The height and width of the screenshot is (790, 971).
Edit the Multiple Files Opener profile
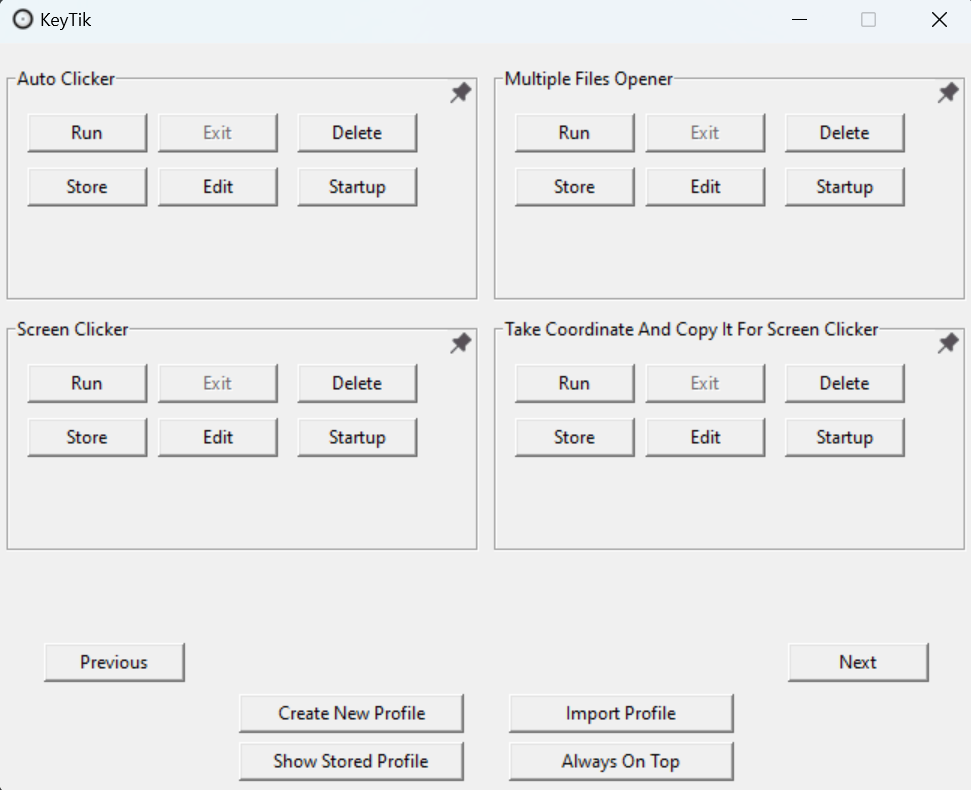[x=705, y=186]
